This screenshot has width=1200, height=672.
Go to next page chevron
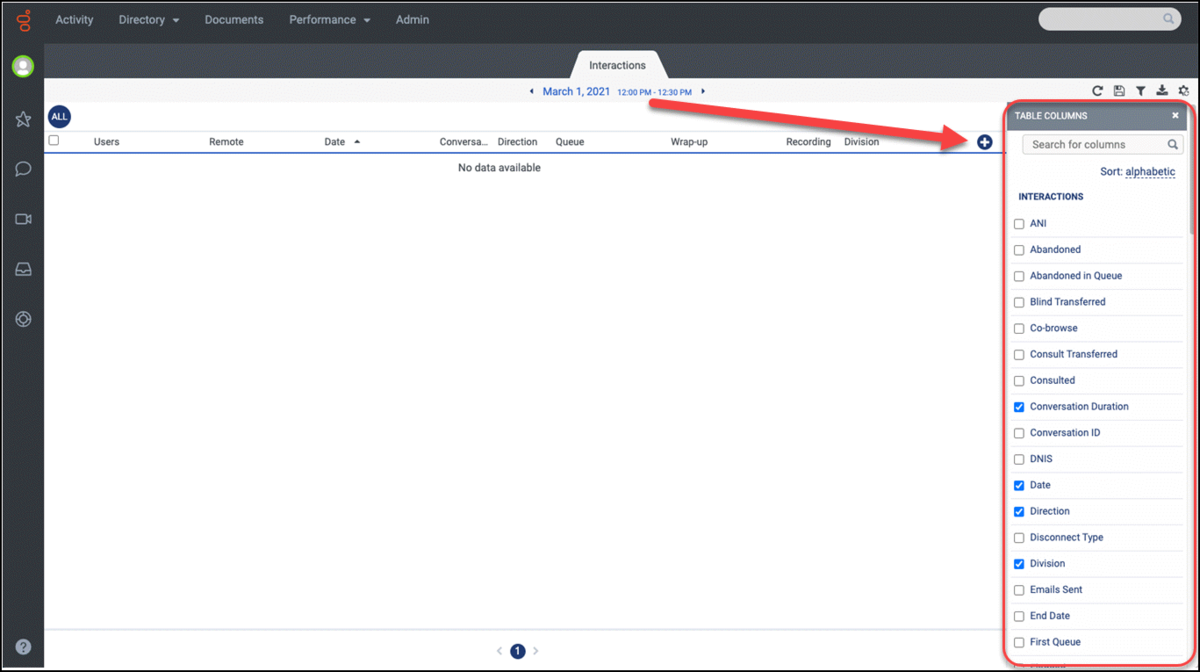536,651
